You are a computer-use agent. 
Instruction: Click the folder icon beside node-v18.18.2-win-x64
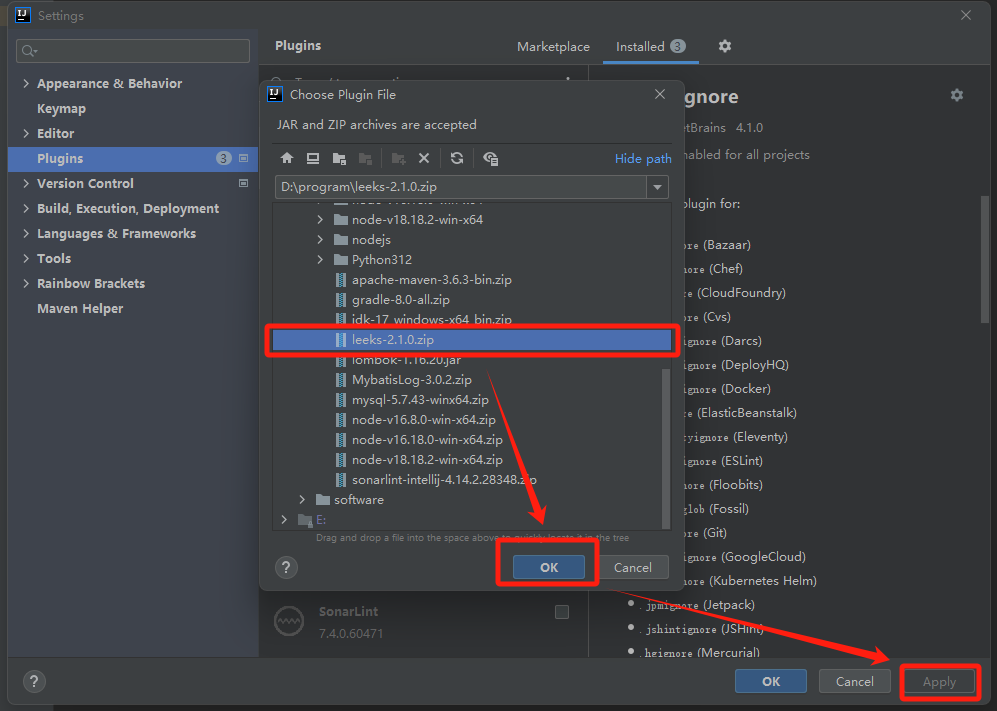pos(341,219)
